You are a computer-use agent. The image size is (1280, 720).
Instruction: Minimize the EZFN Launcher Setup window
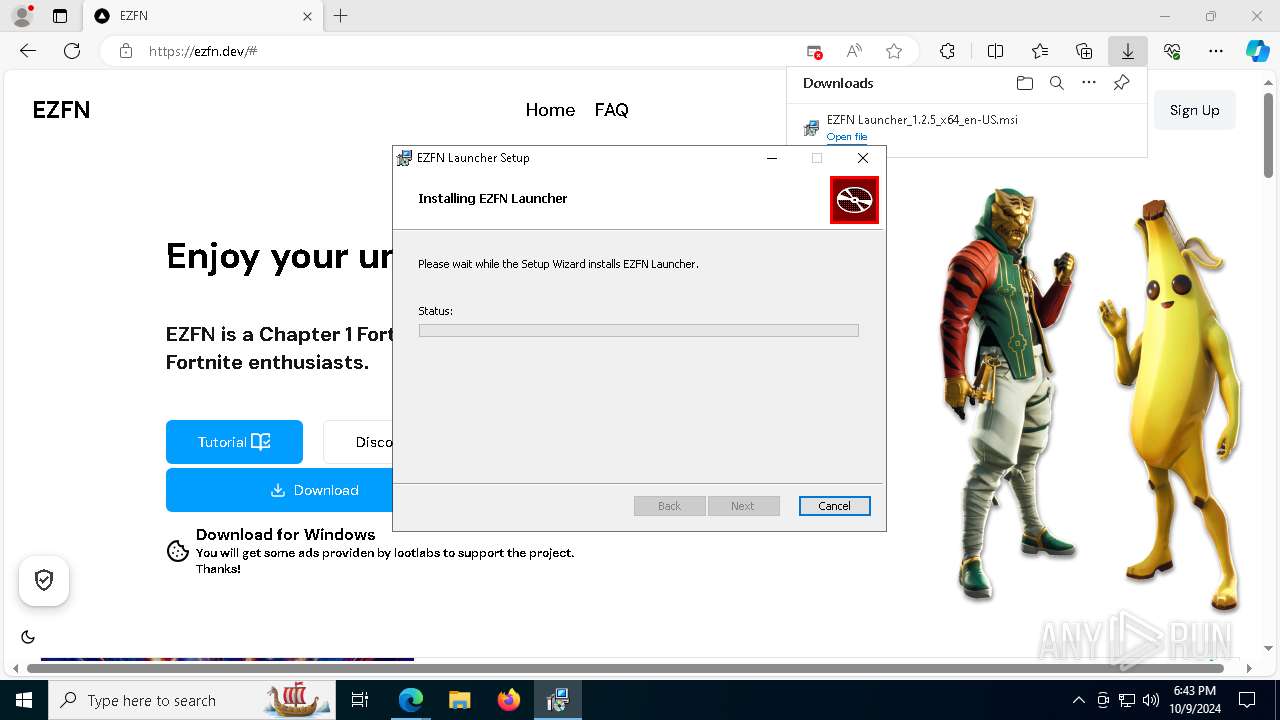(x=772, y=158)
